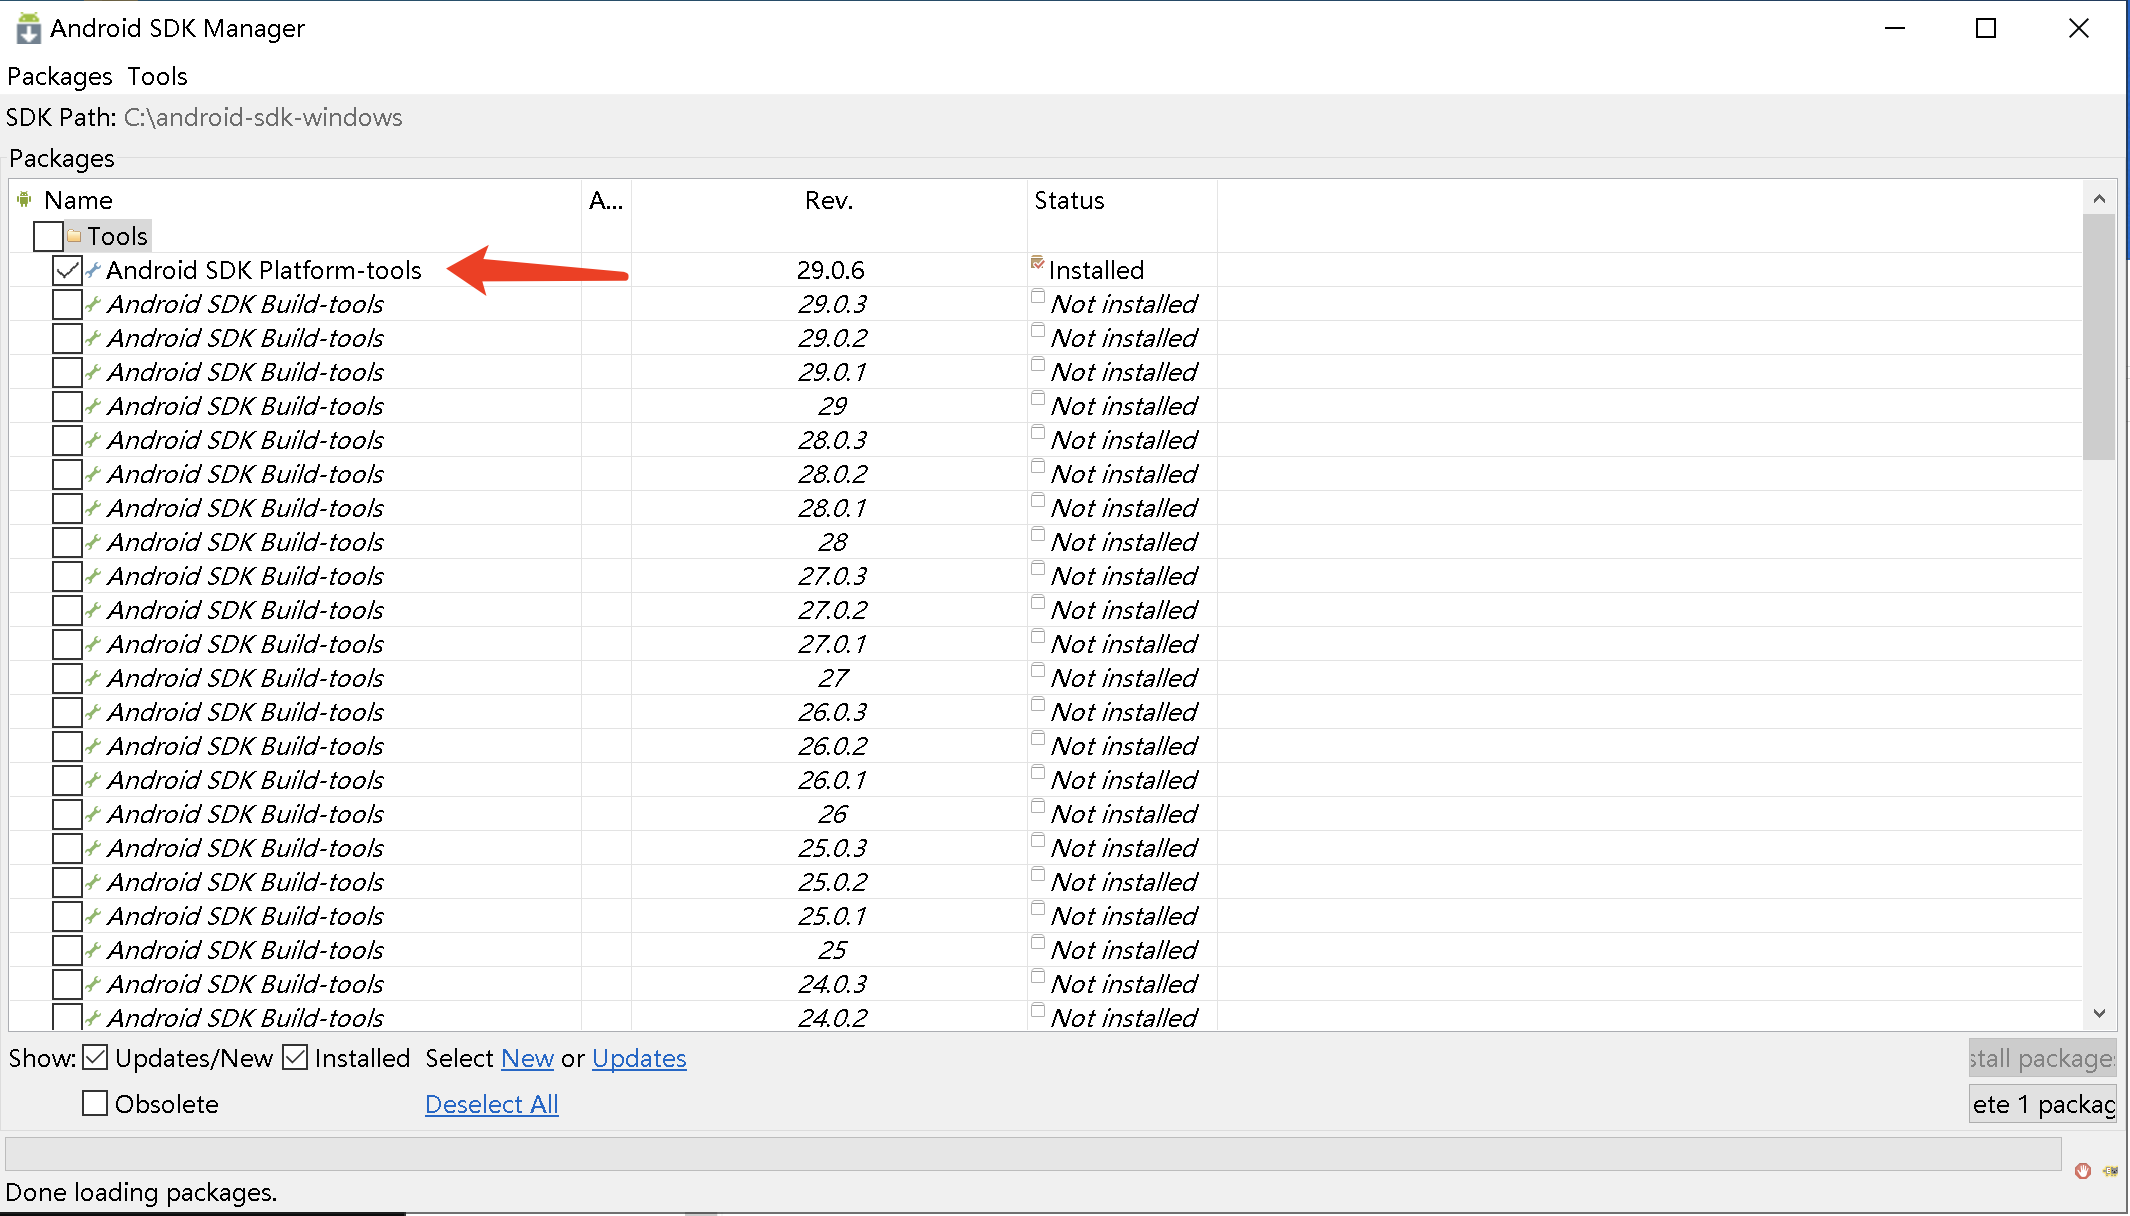Open the Packages menu
The height and width of the screenshot is (1216, 2130).
pos(60,76)
